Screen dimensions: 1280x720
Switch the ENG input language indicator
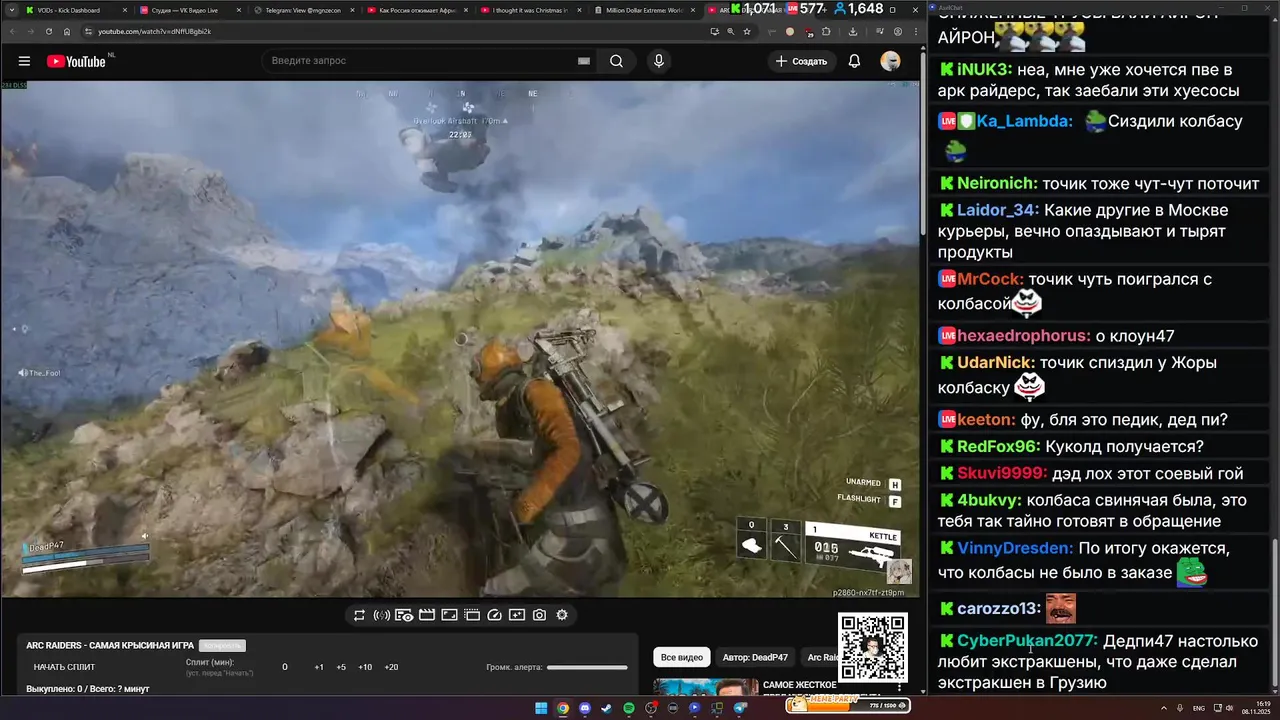tap(1199, 708)
